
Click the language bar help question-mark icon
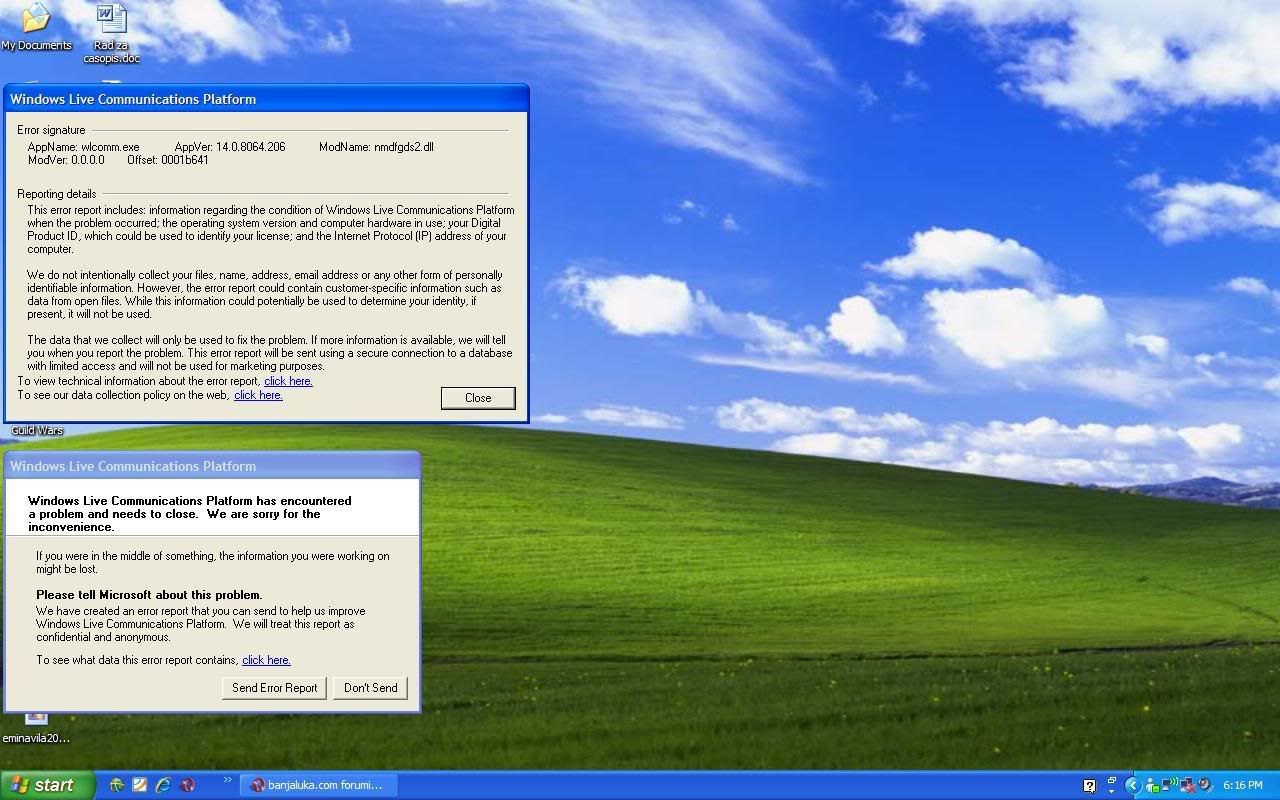(1089, 786)
